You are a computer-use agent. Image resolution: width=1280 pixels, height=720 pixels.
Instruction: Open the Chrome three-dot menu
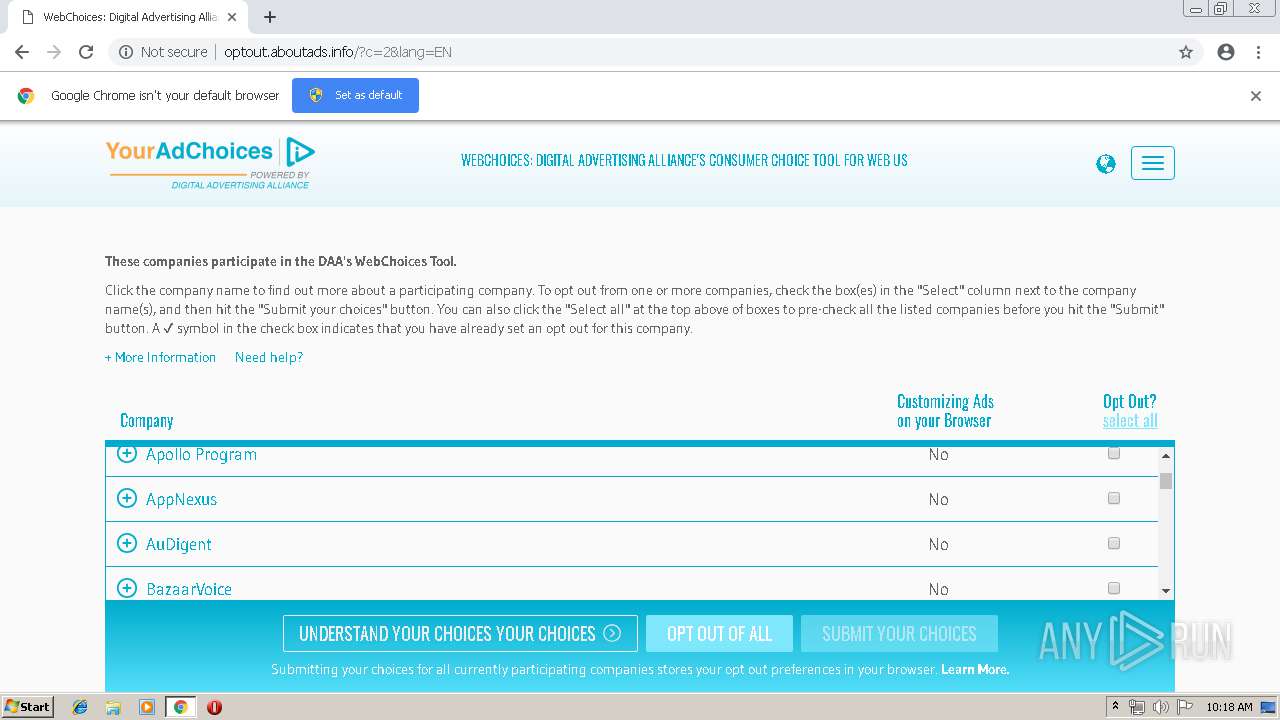[x=1258, y=52]
